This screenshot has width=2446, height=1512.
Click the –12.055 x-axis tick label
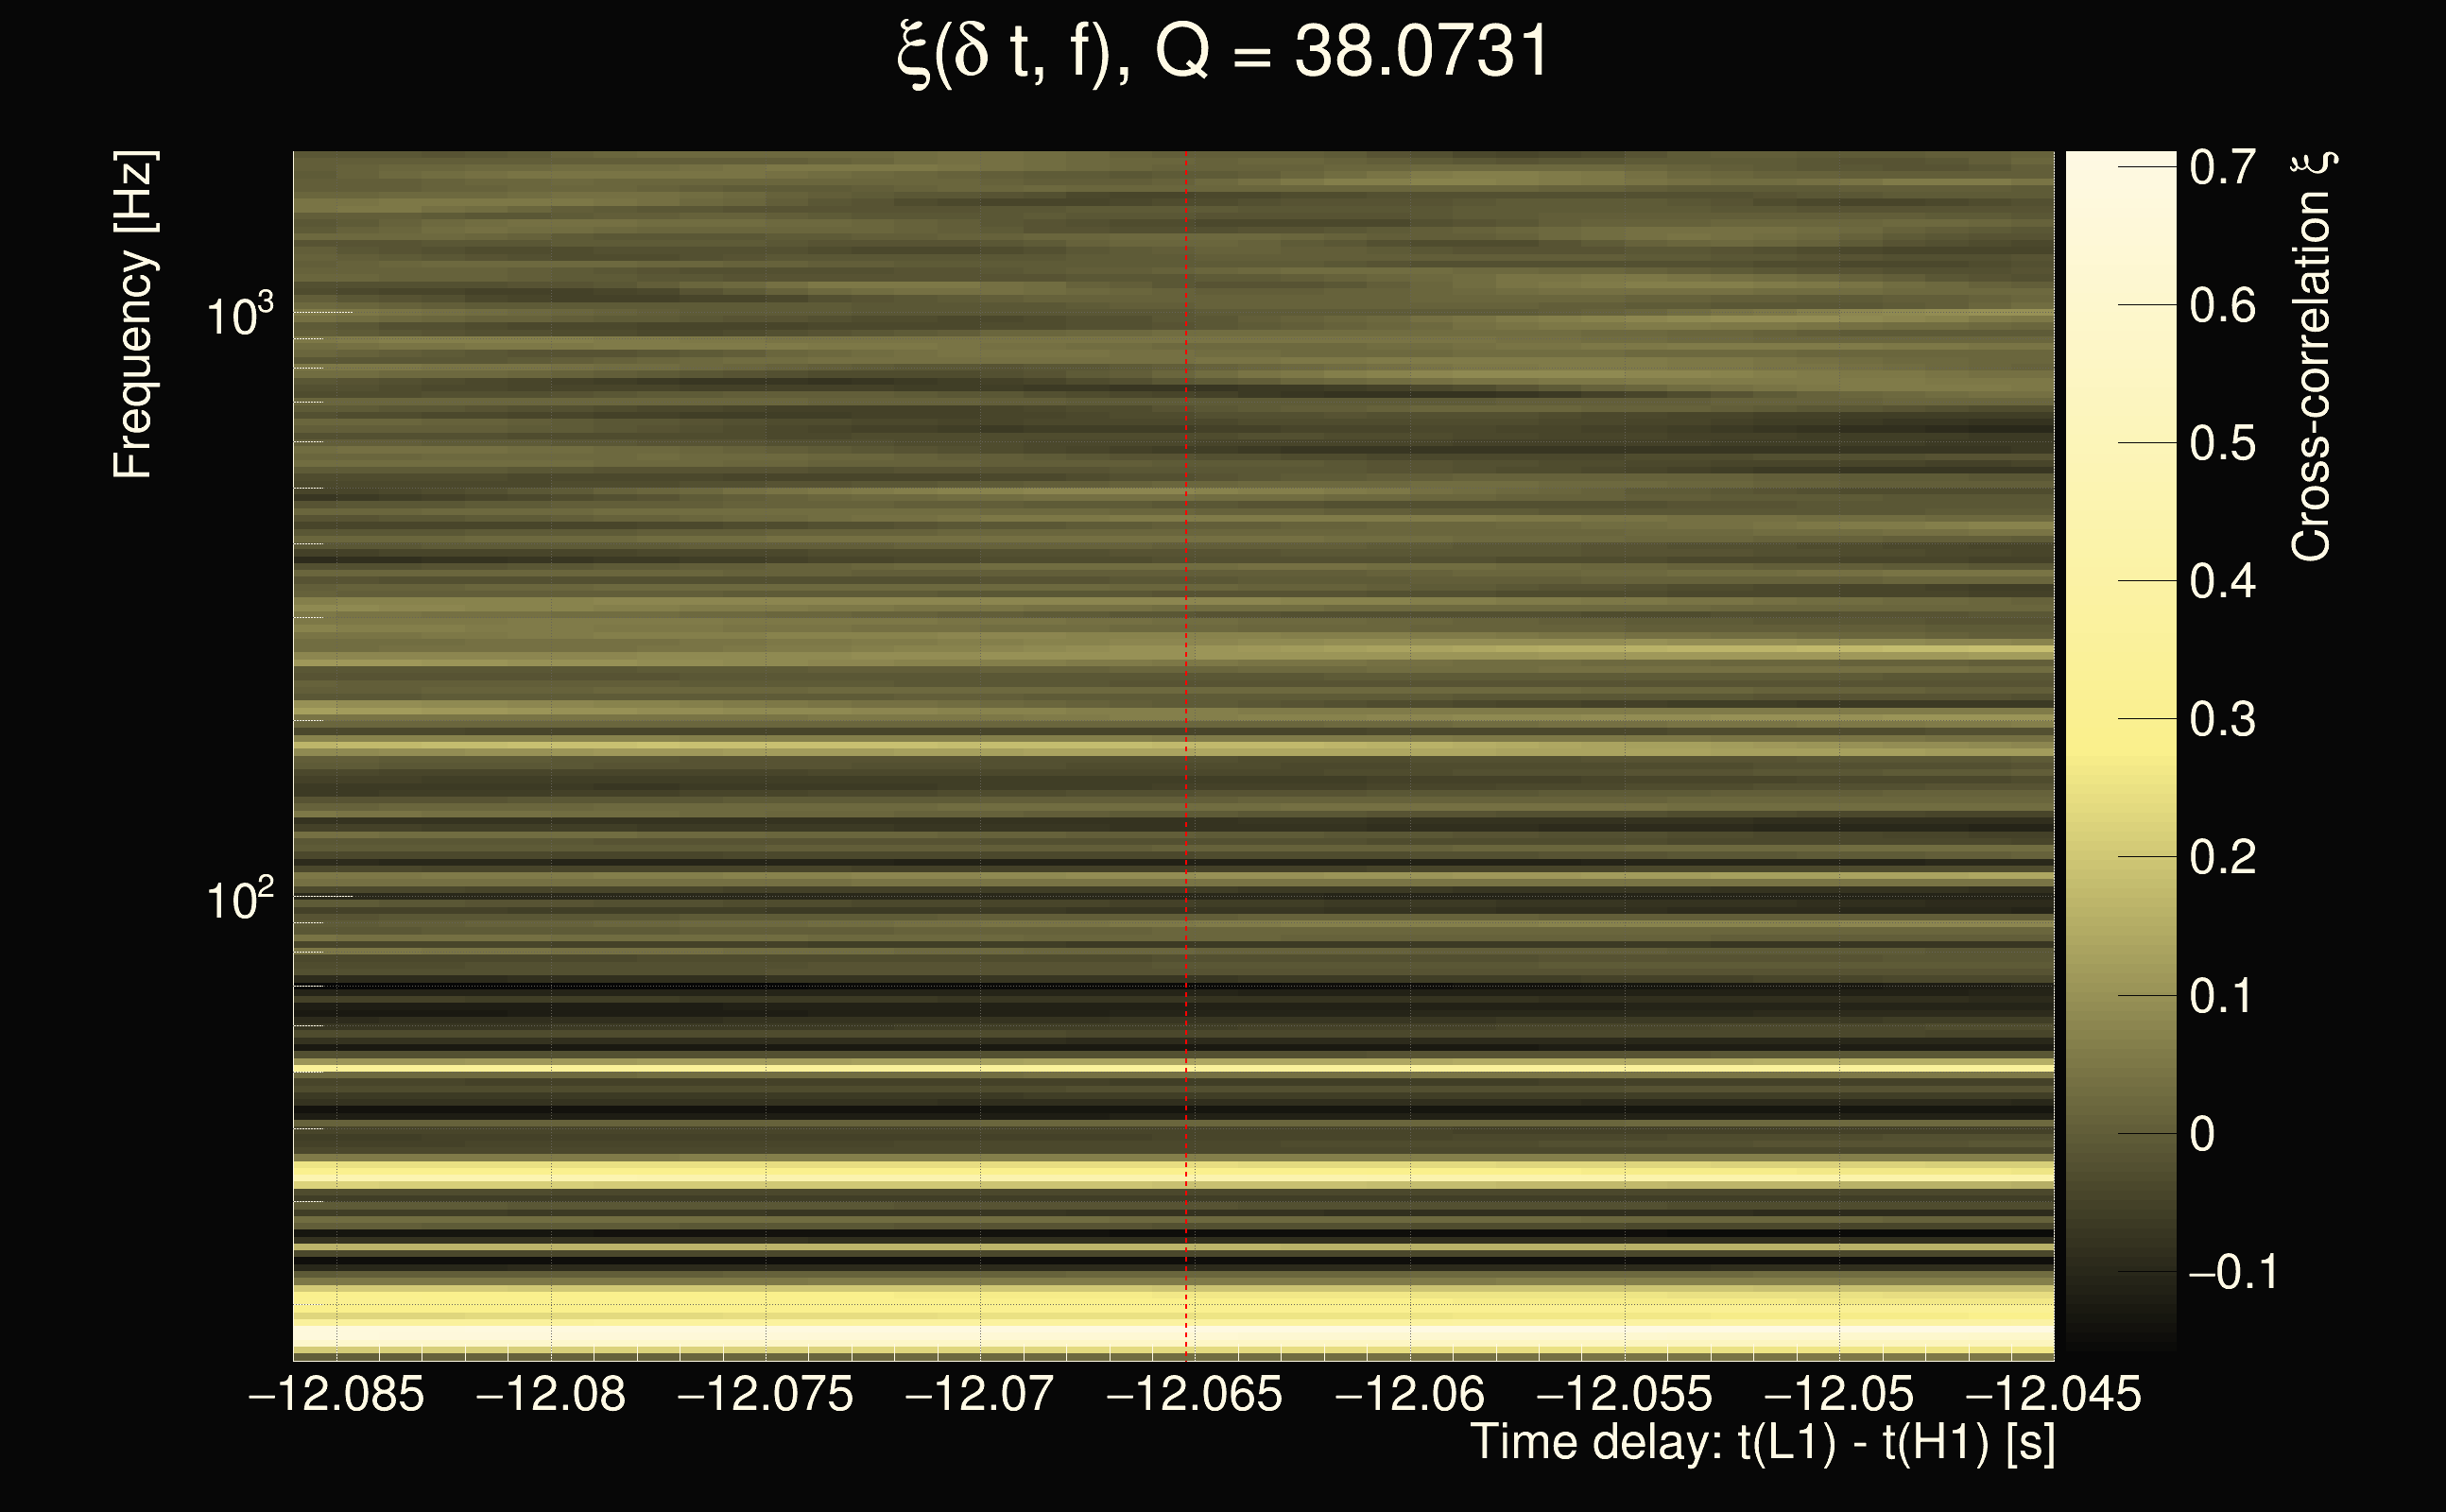[x=1624, y=1394]
